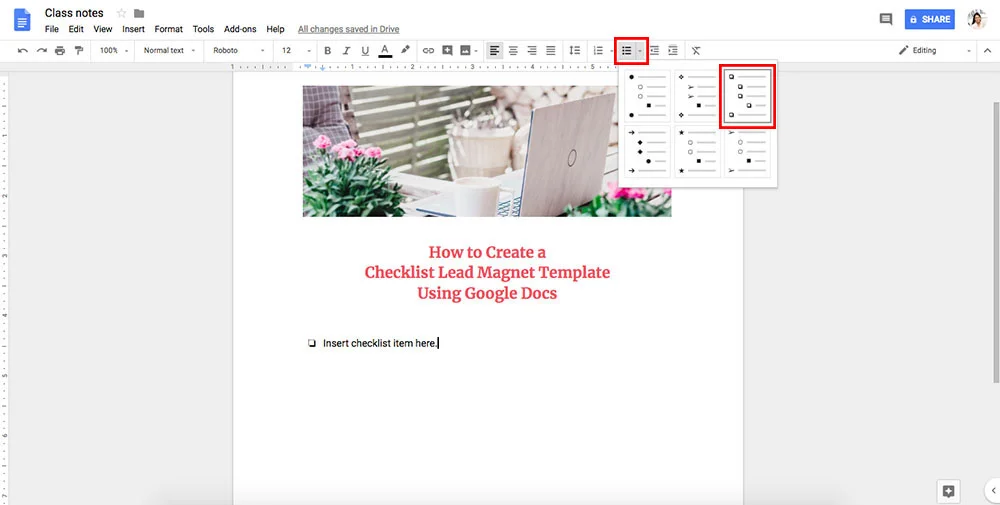This screenshot has width=1000, height=505.
Task: Click the blue SHARE button
Action: [930, 19]
